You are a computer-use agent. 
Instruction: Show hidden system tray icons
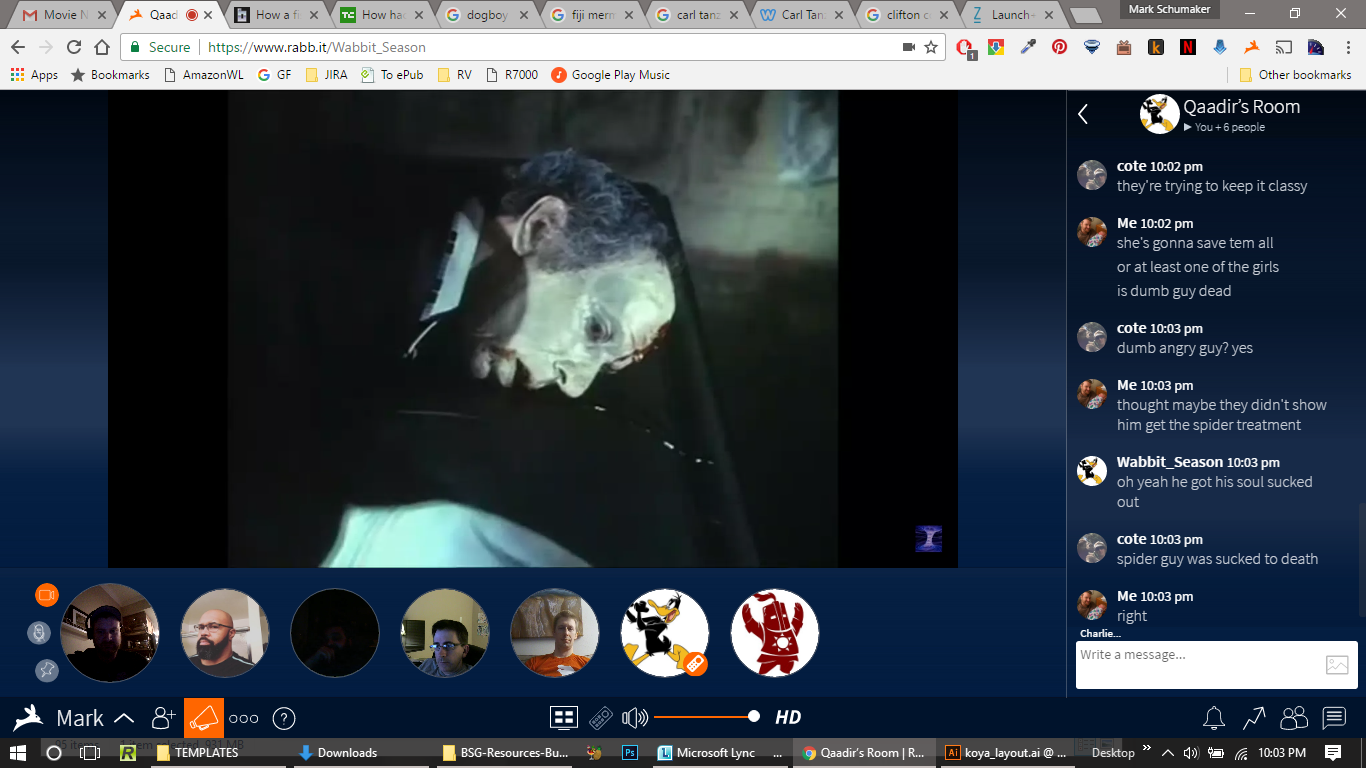[1166, 752]
